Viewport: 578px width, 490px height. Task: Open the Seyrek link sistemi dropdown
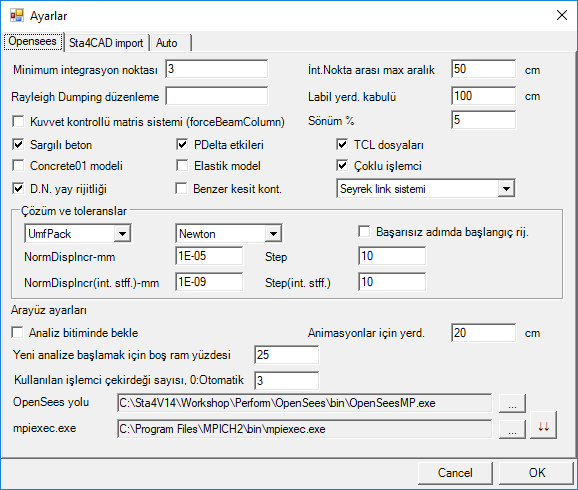[x=426, y=189]
